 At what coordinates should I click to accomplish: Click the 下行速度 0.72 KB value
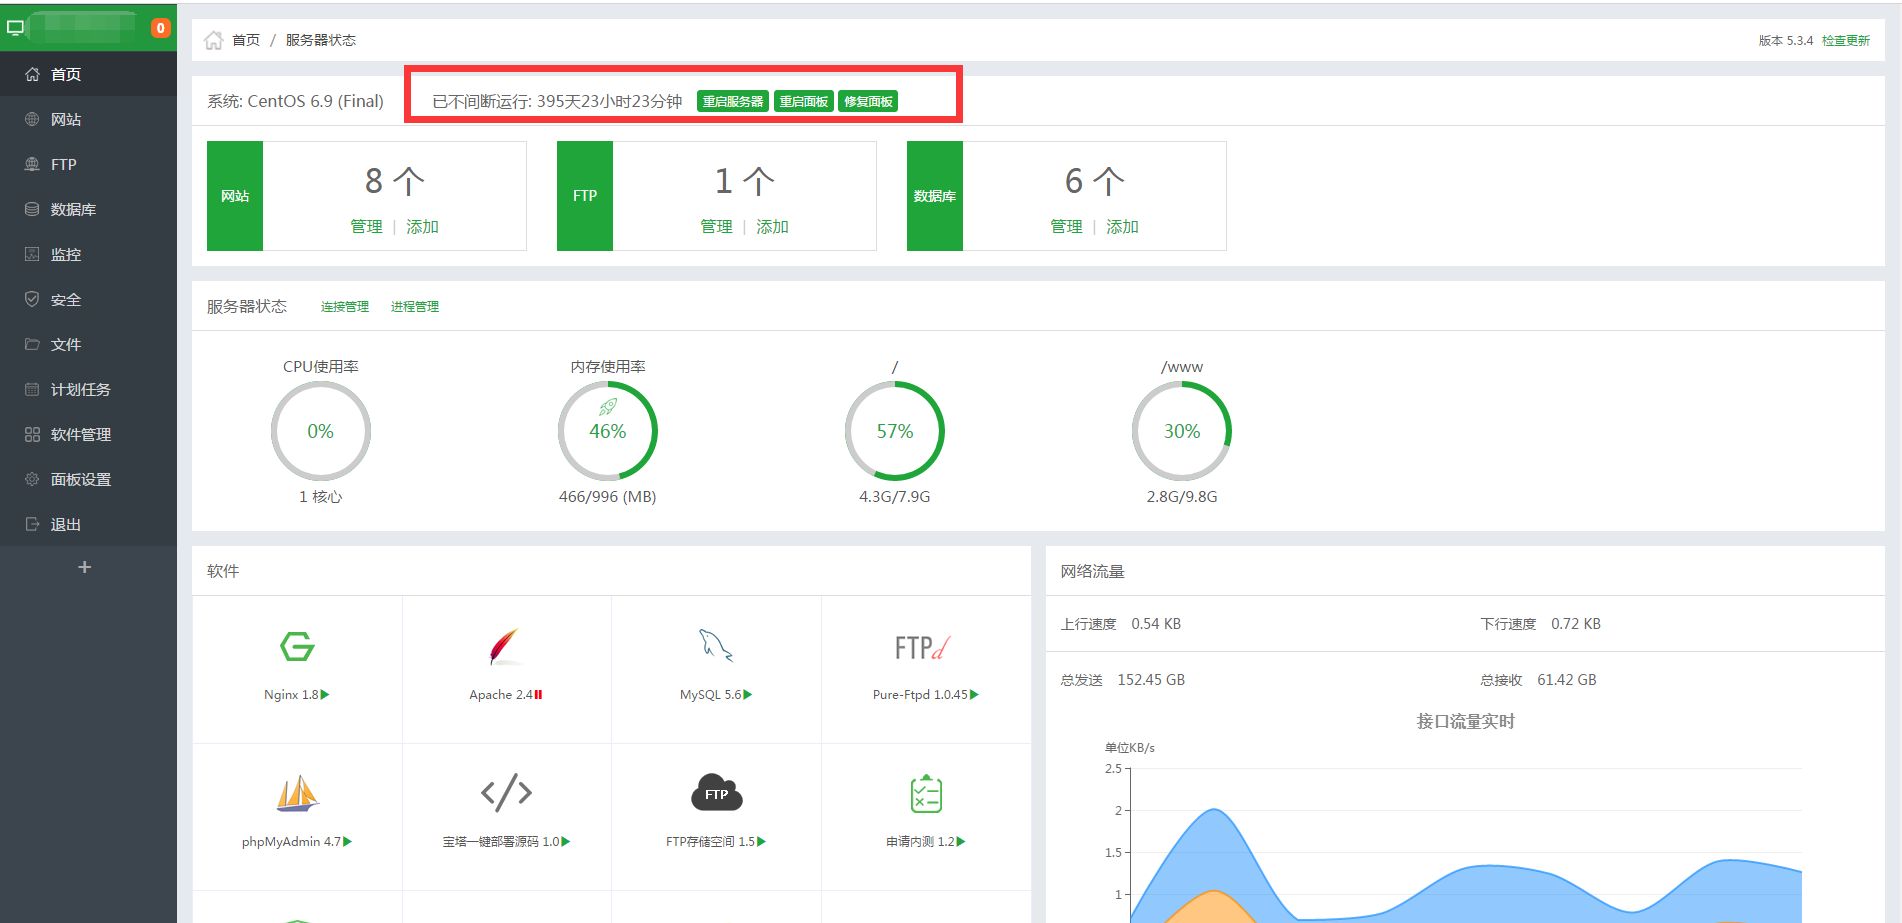pyautogui.click(x=1576, y=623)
